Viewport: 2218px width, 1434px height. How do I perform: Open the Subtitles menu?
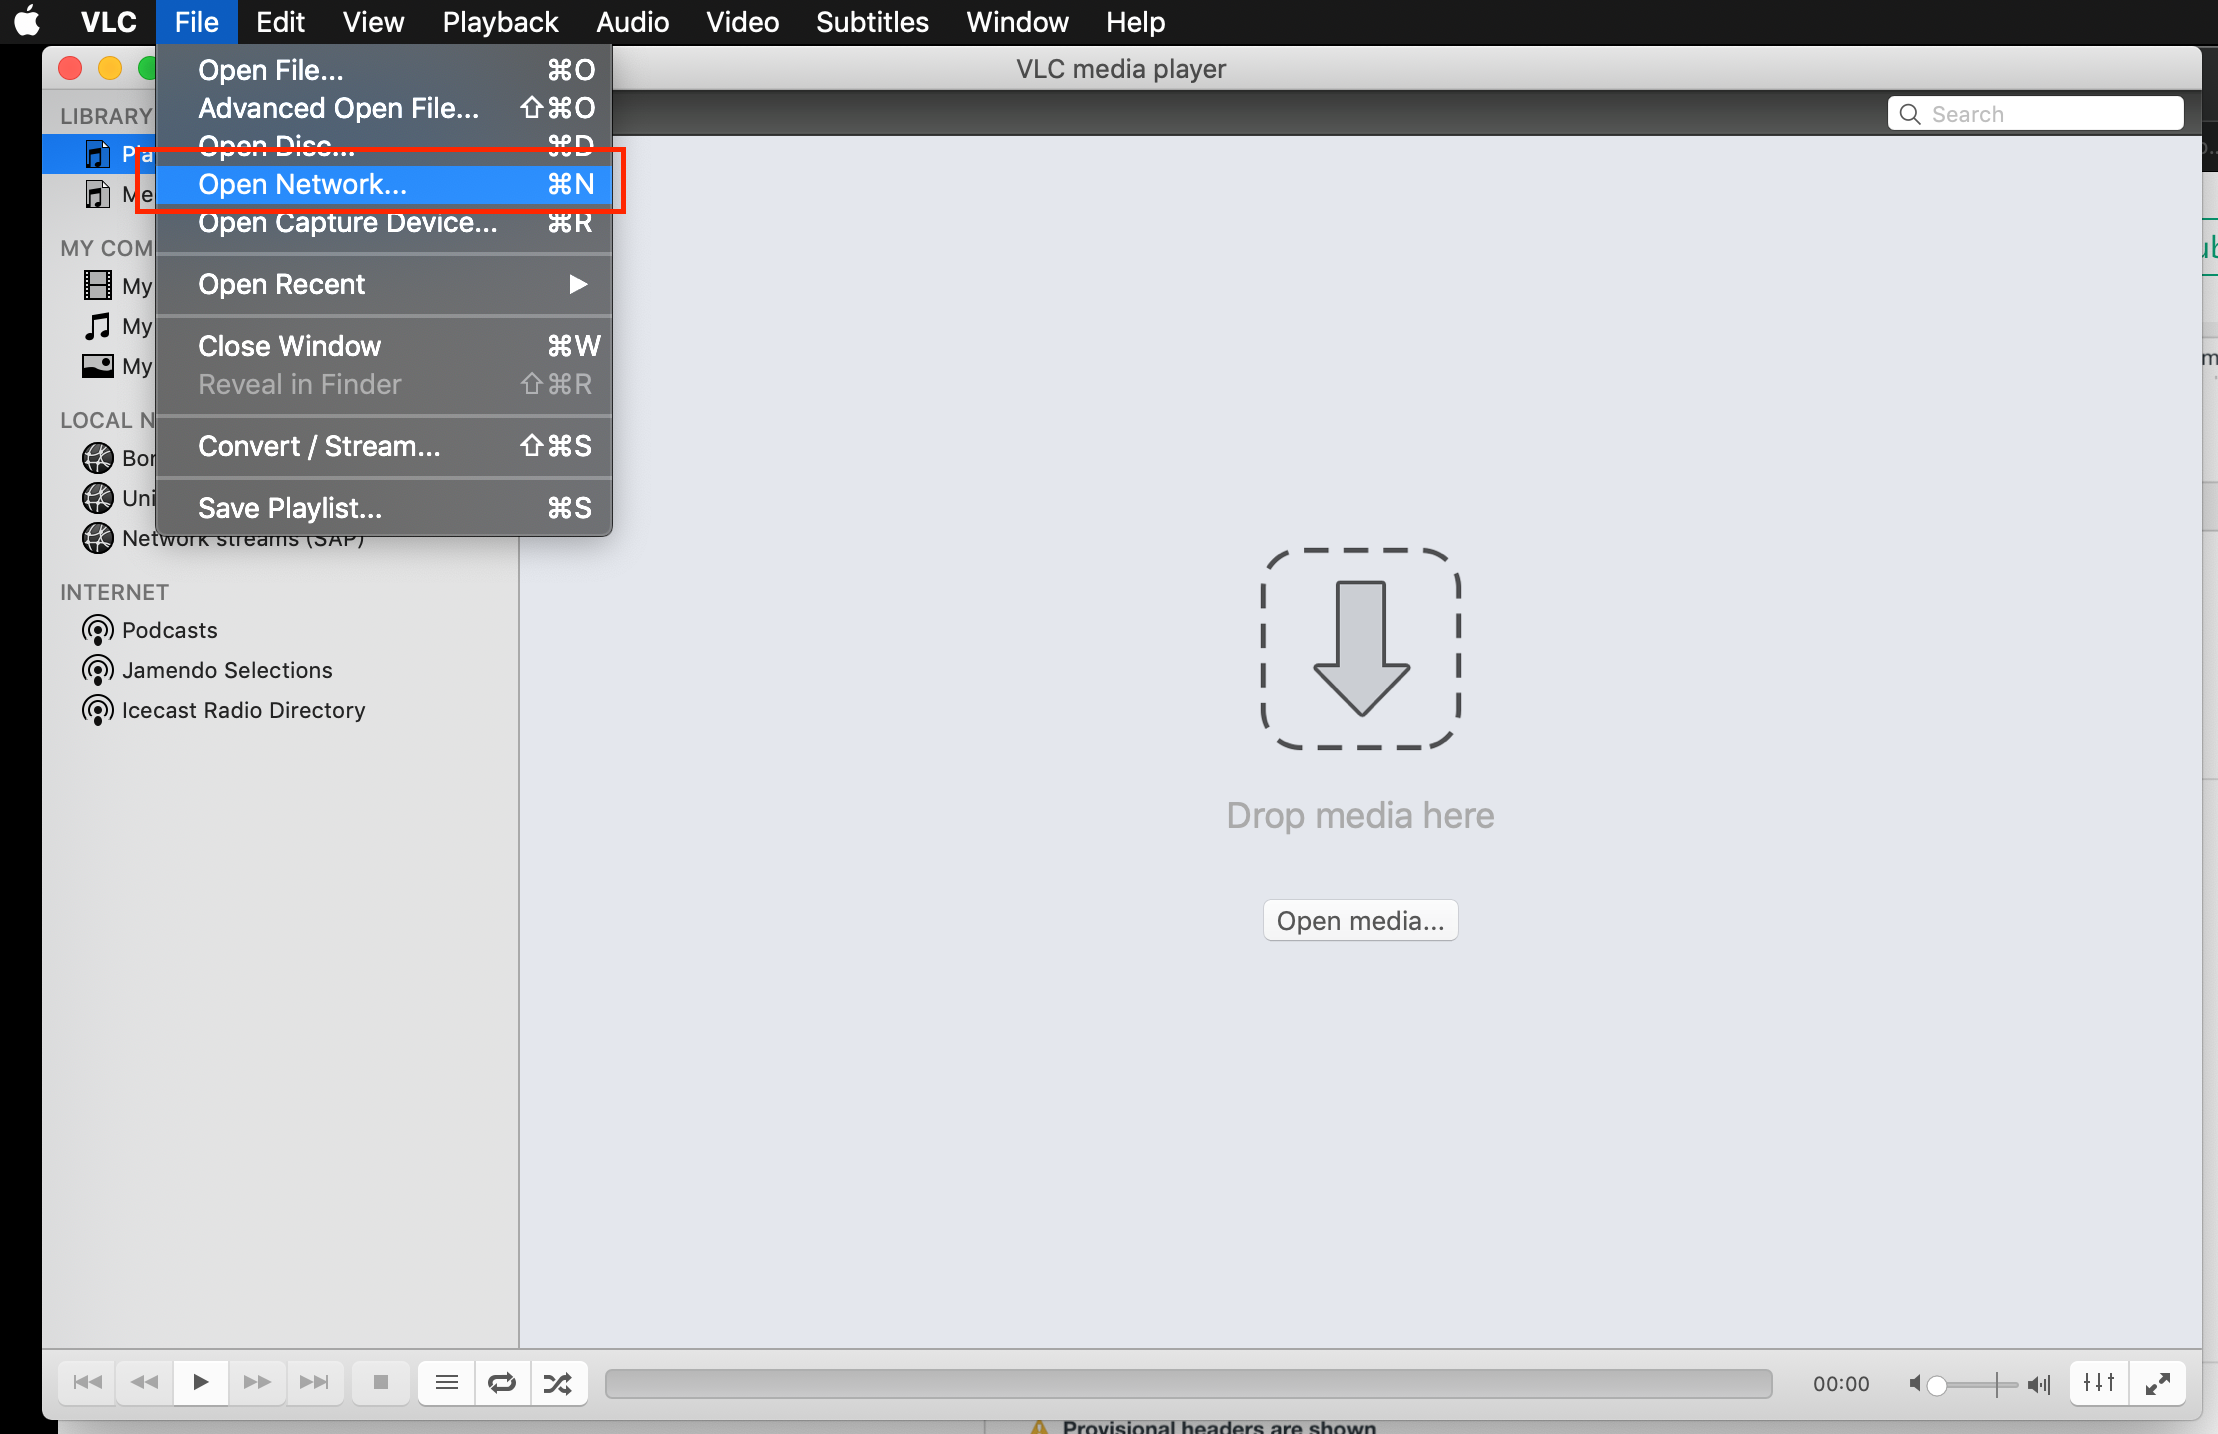point(870,21)
